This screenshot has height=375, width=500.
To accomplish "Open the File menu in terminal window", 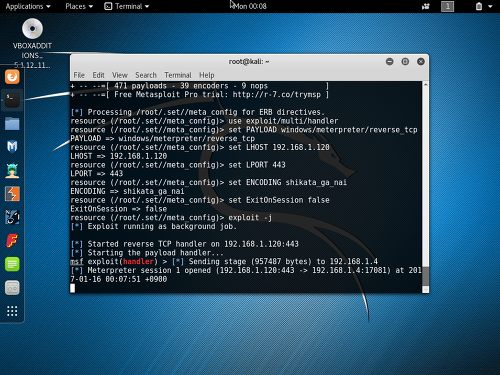I will 79,75.
